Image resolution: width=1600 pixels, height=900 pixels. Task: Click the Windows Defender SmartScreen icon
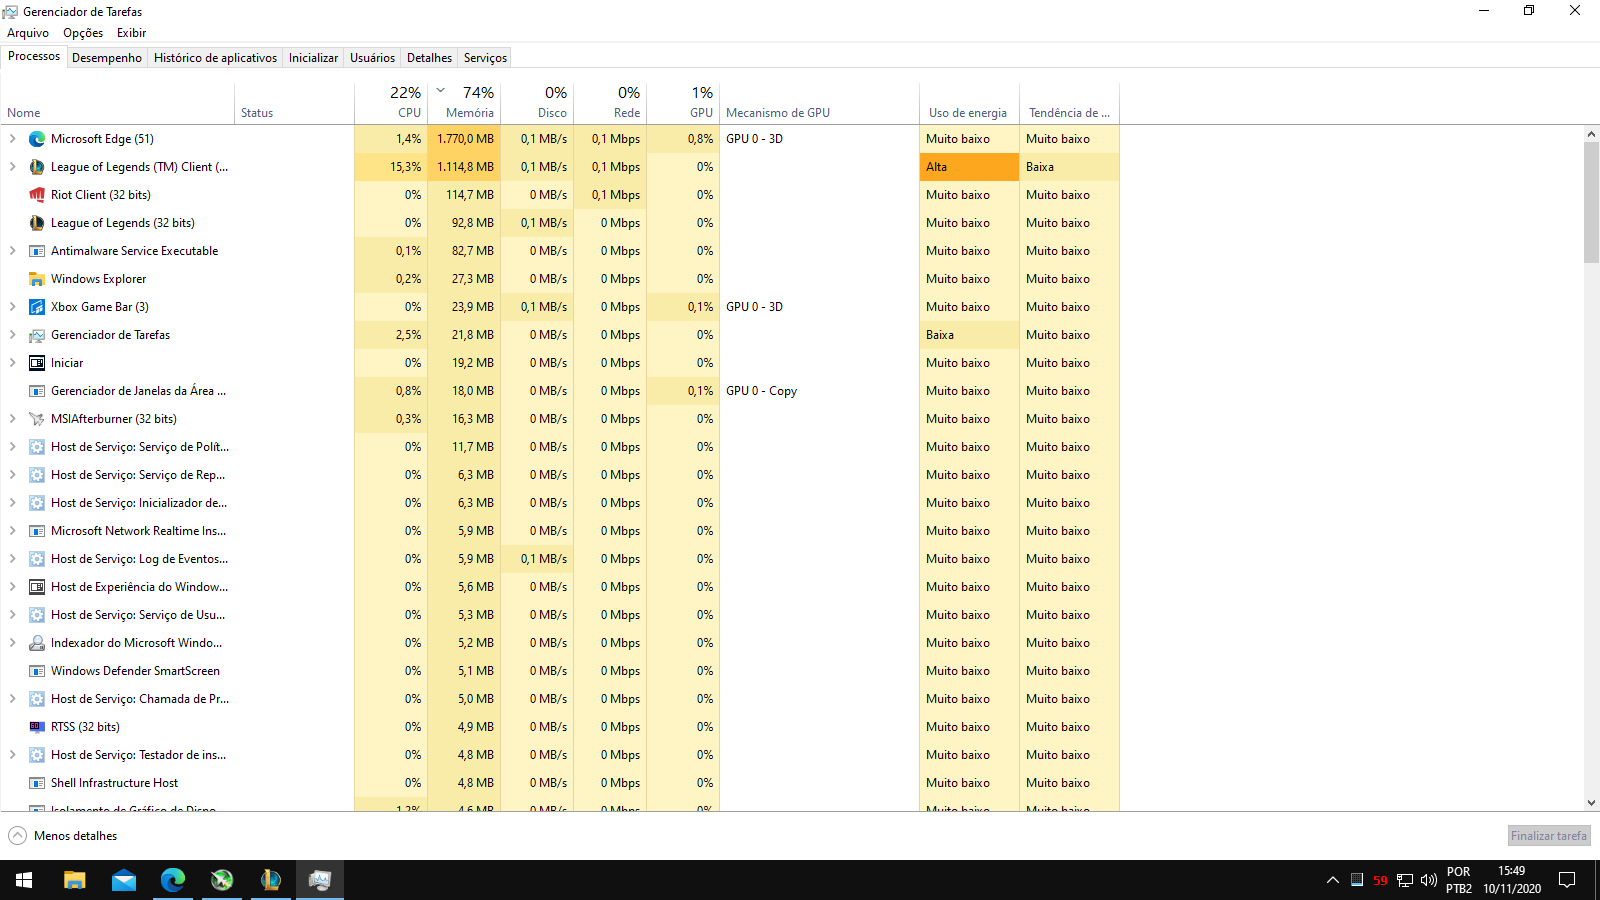coord(37,671)
